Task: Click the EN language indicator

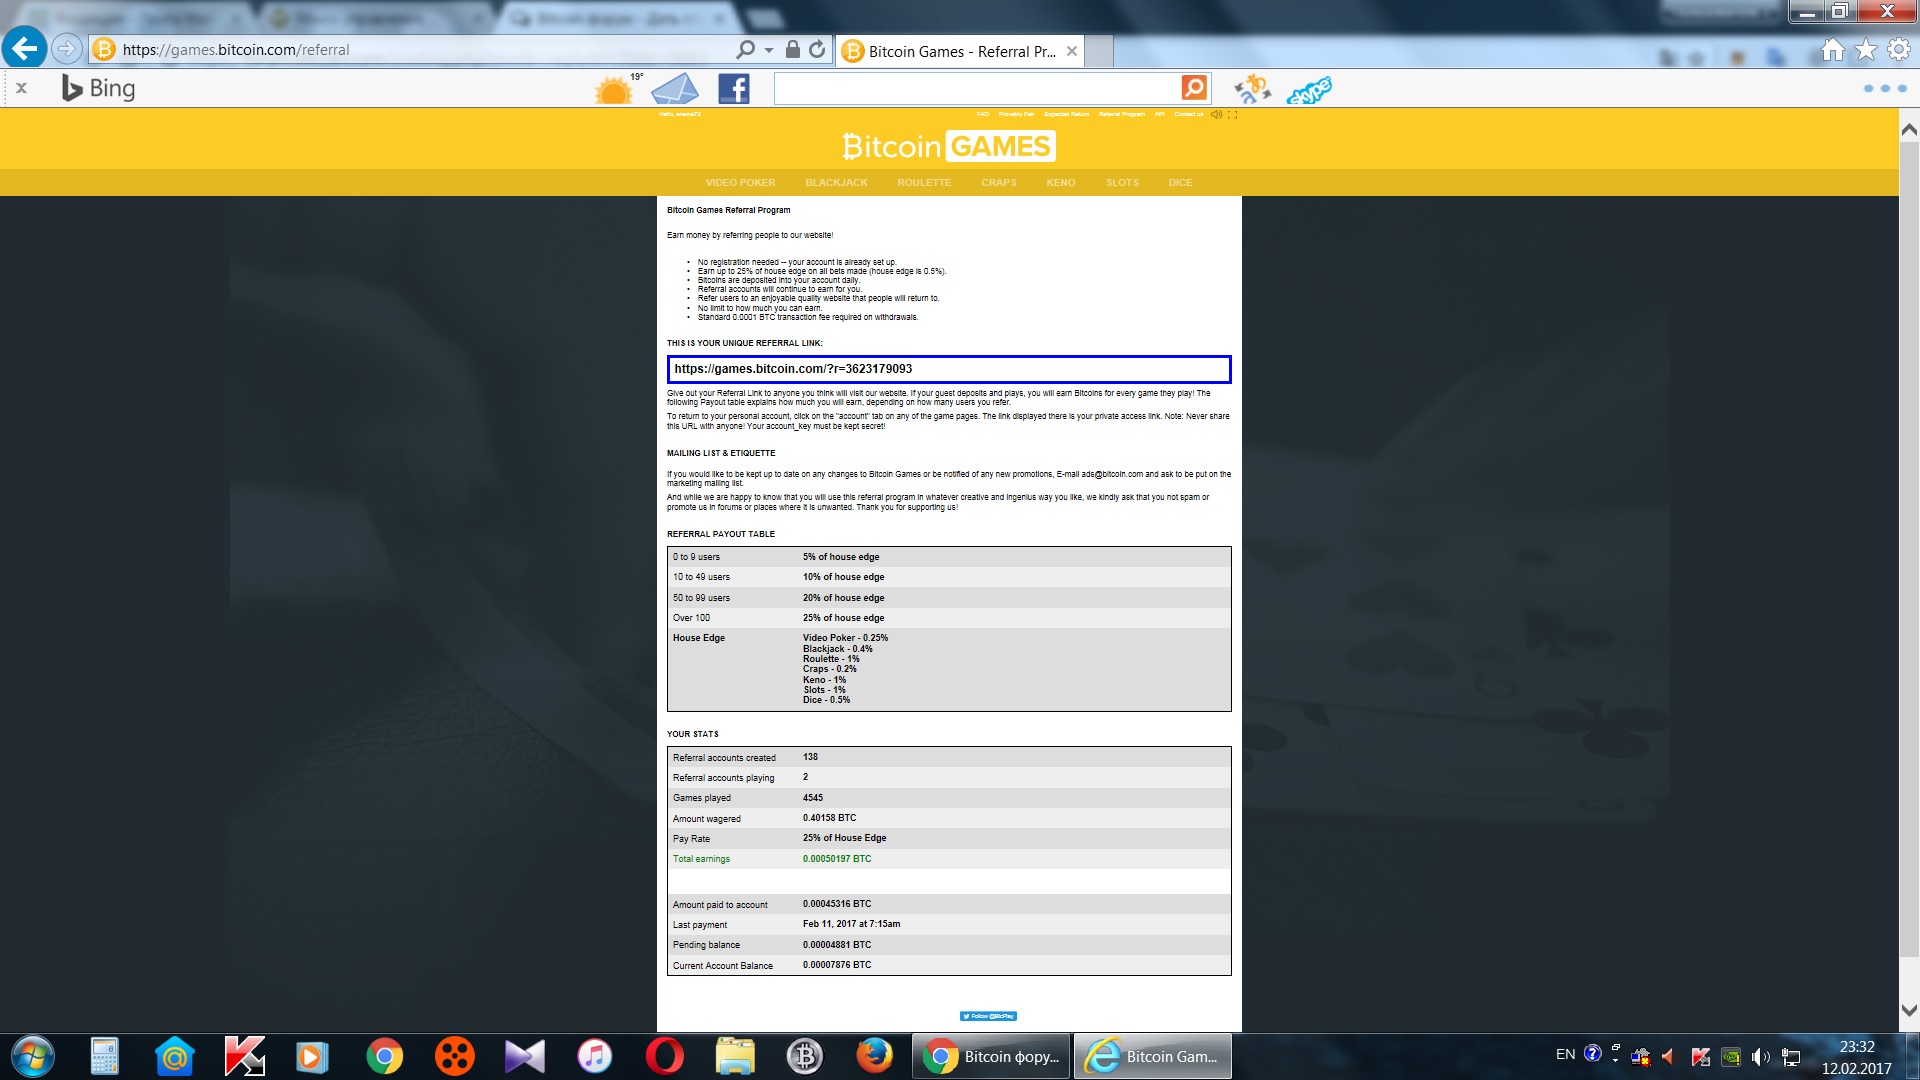Action: [x=1565, y=1055]
